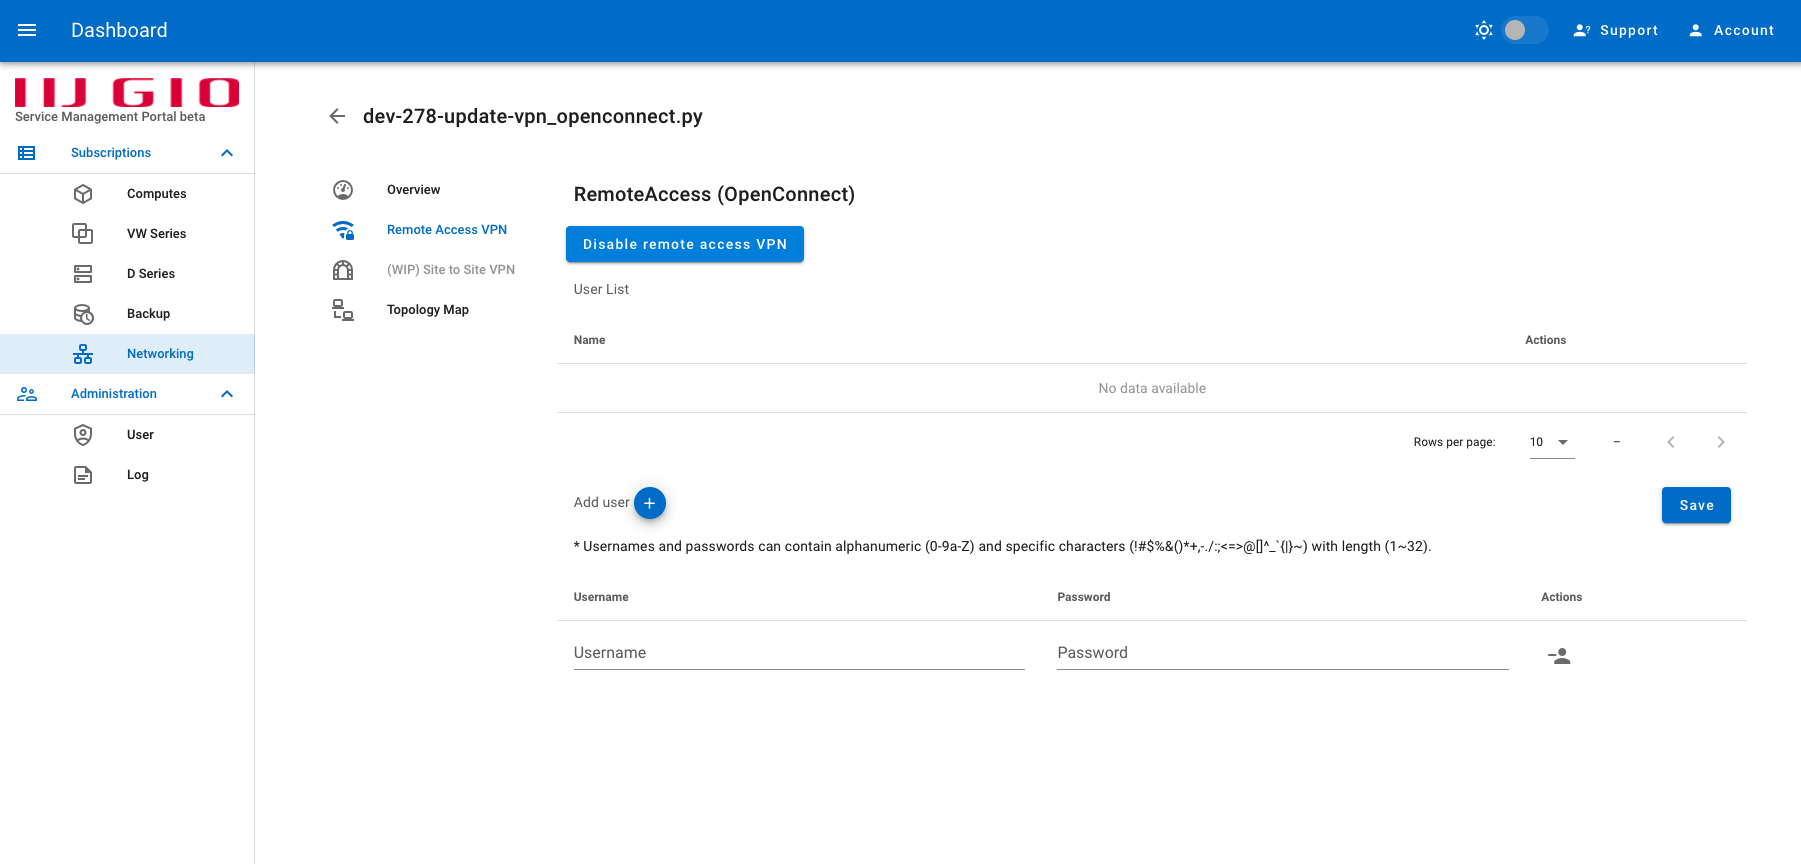Screen dimensions: 1801x864
Task: Click the back arrow beside the file title
Action: click(337, 116)
